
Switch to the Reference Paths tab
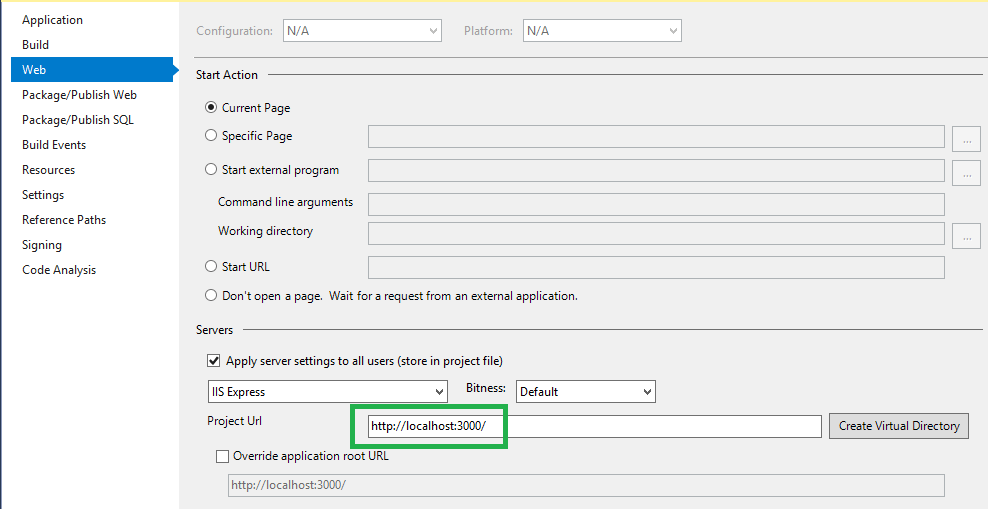64,220
